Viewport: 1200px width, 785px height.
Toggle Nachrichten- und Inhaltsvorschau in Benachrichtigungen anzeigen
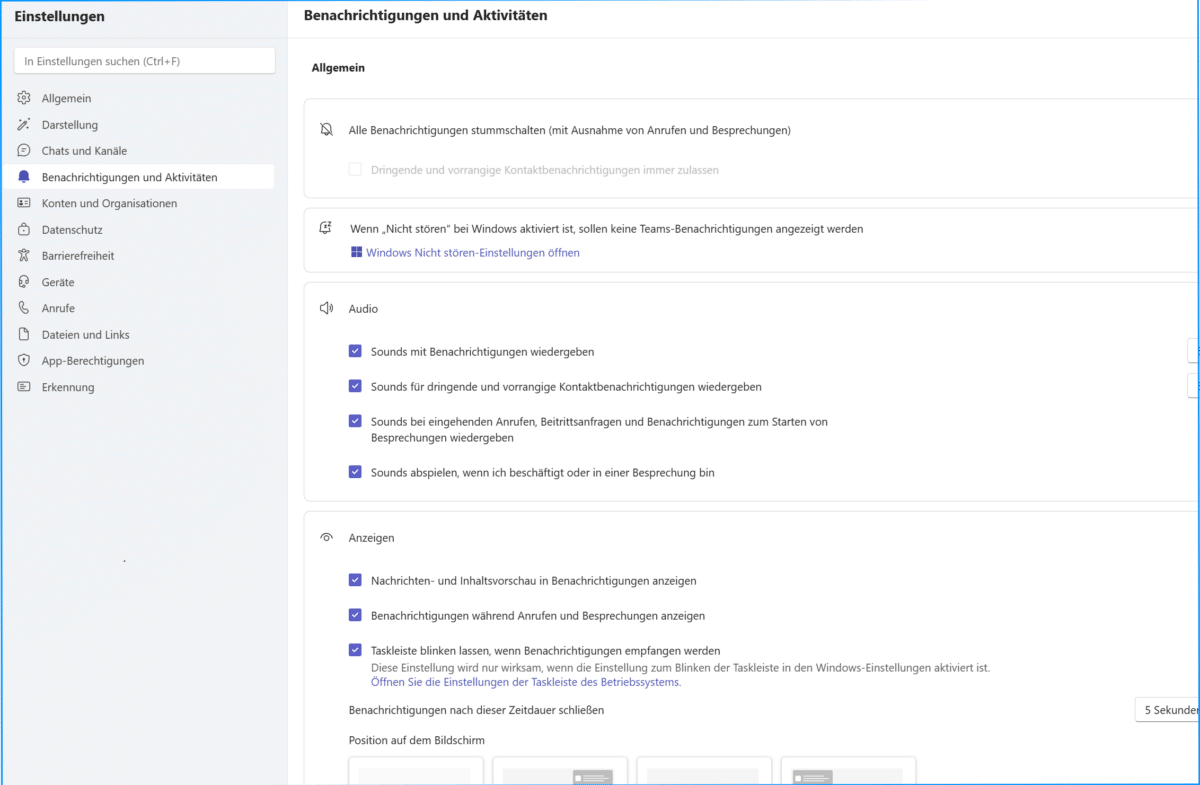[x=355, y=580]
